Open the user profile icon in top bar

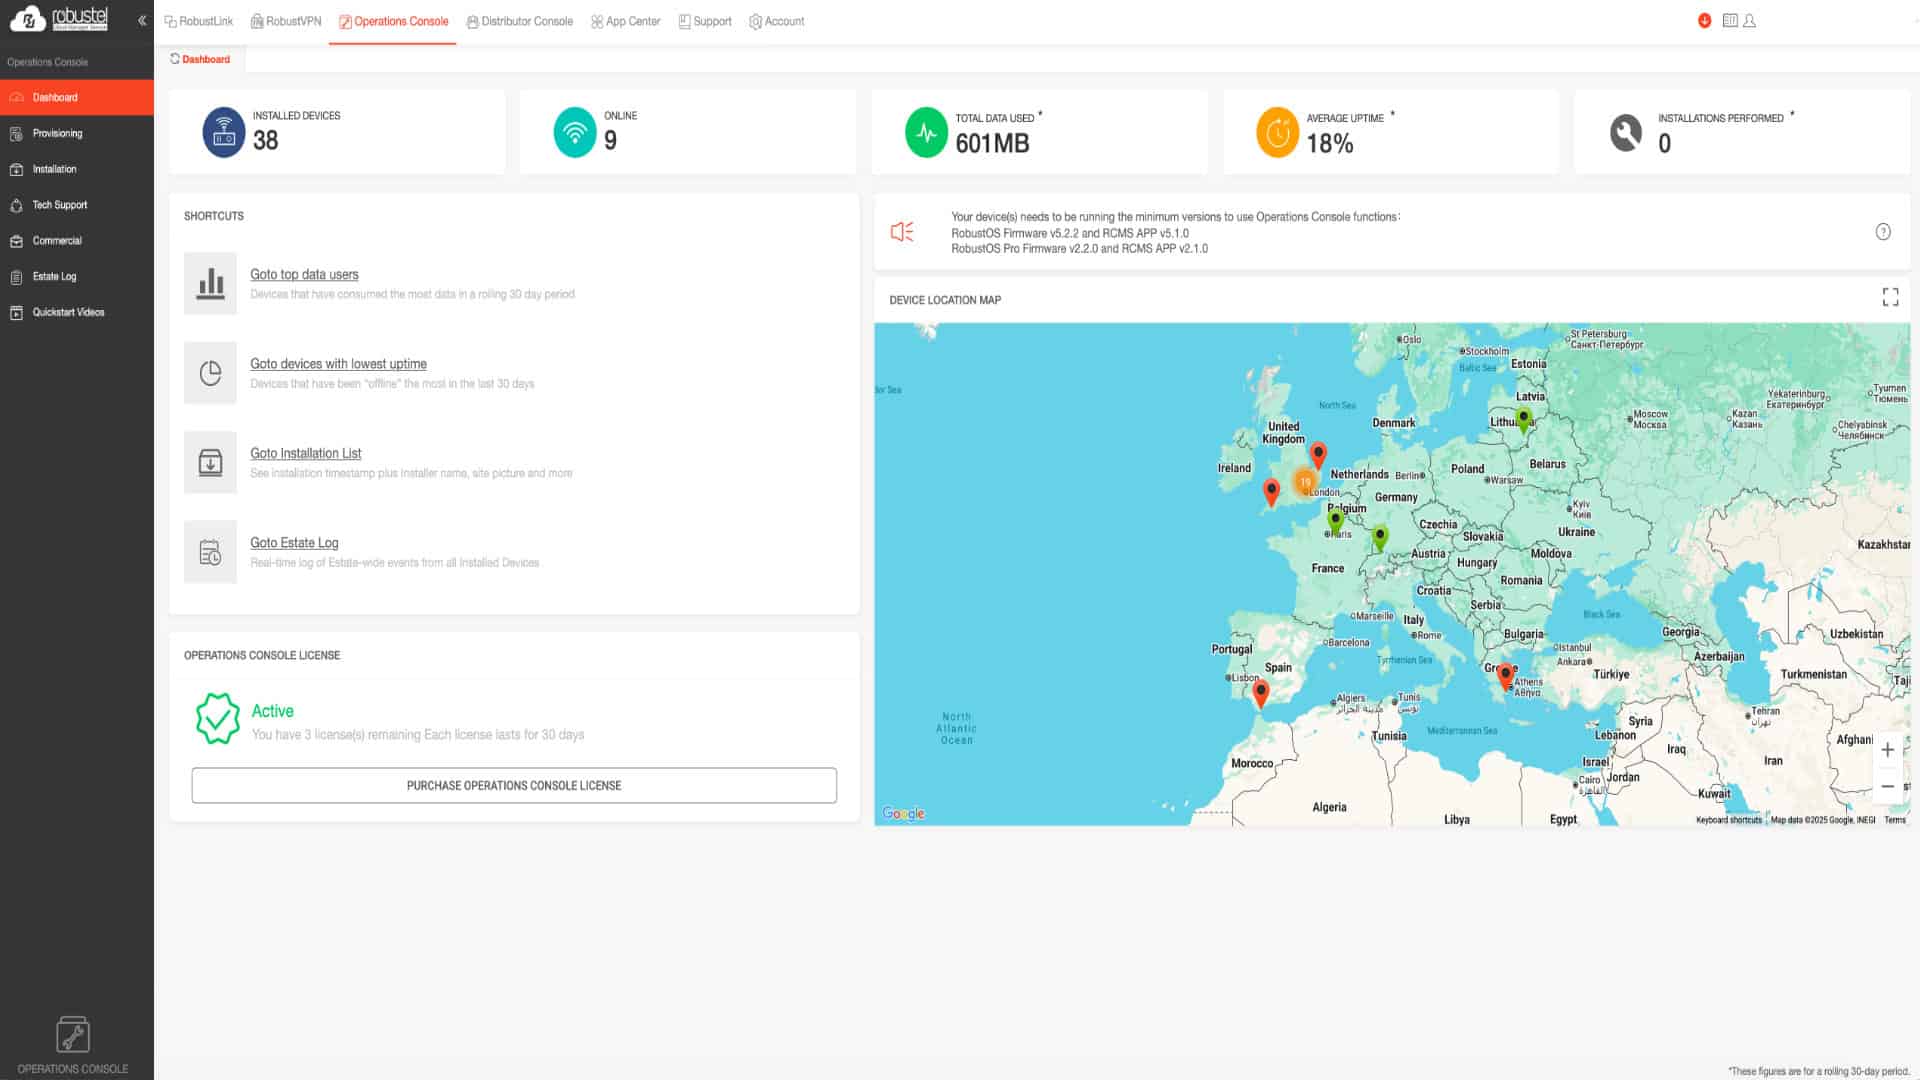coord(1749,20)
